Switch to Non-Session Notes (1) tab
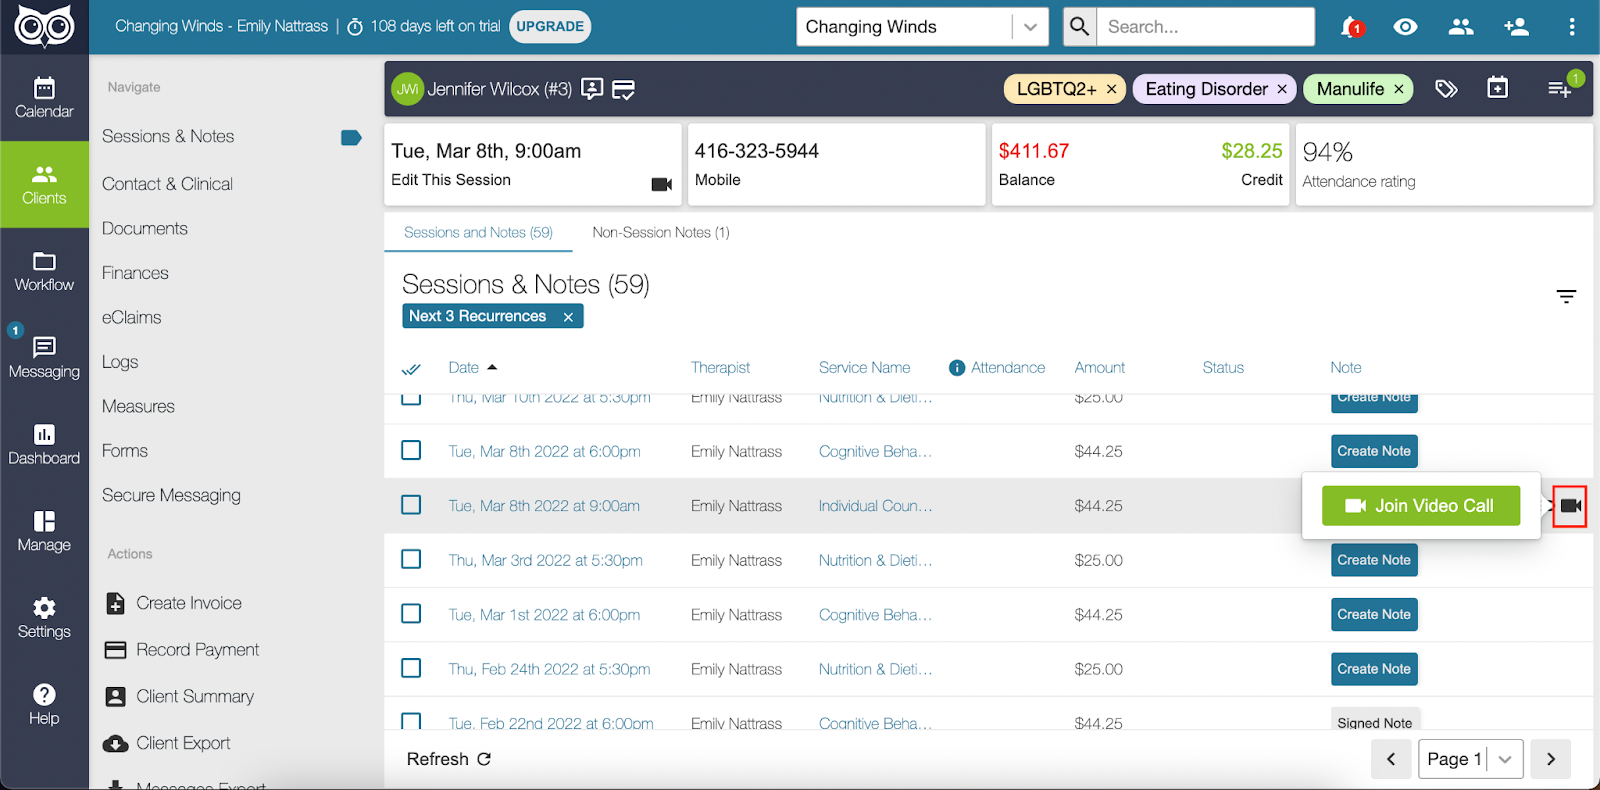Image resolution: width=1600 pixels, height=790 pixels. [x=661, y=232]
